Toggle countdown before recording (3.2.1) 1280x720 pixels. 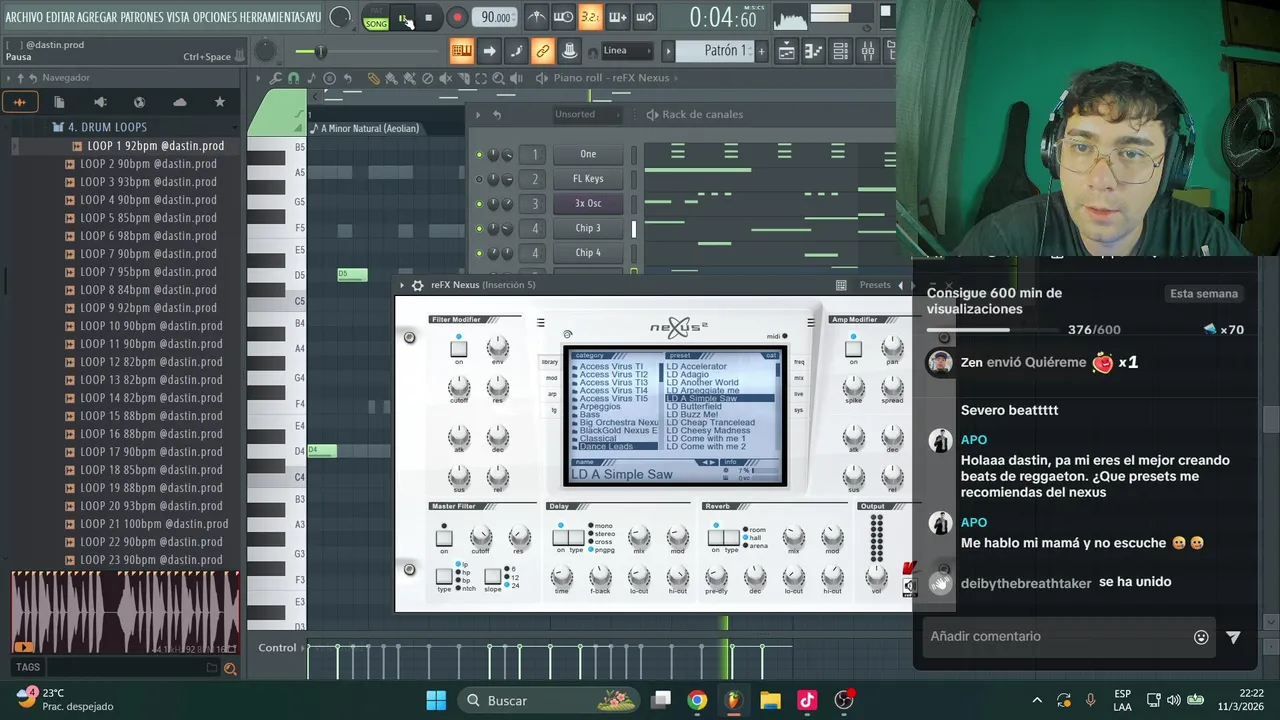[590, 17]
